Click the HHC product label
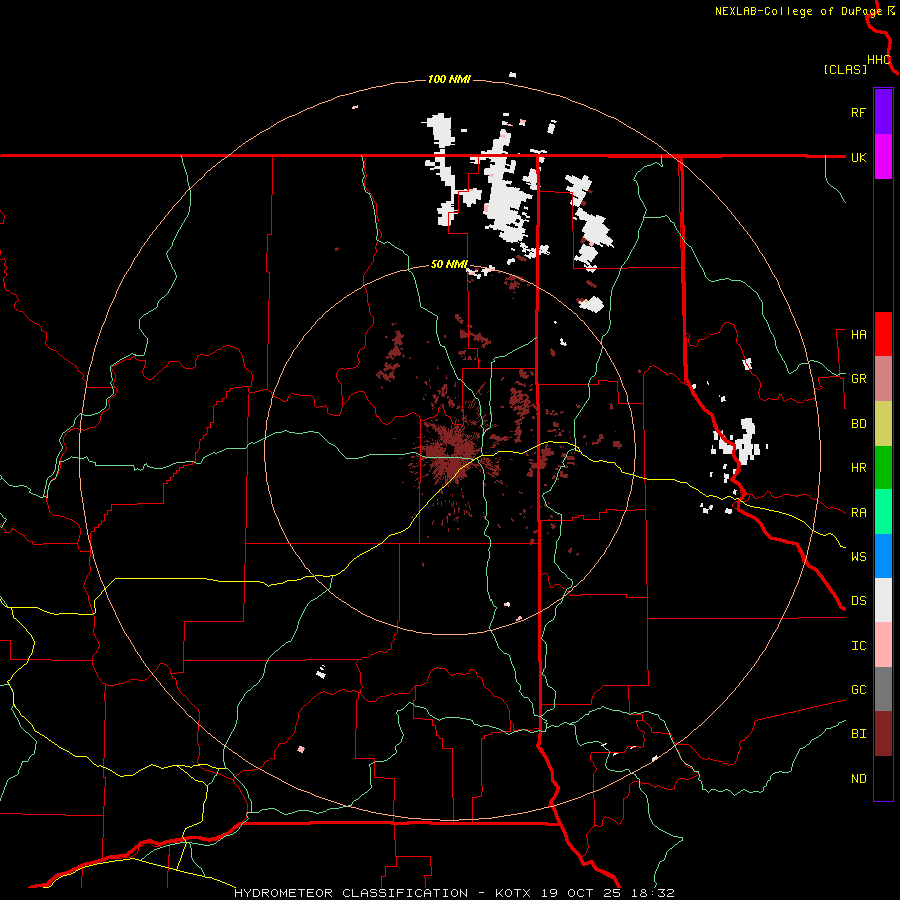900x900 pixels. click(878, 60)
